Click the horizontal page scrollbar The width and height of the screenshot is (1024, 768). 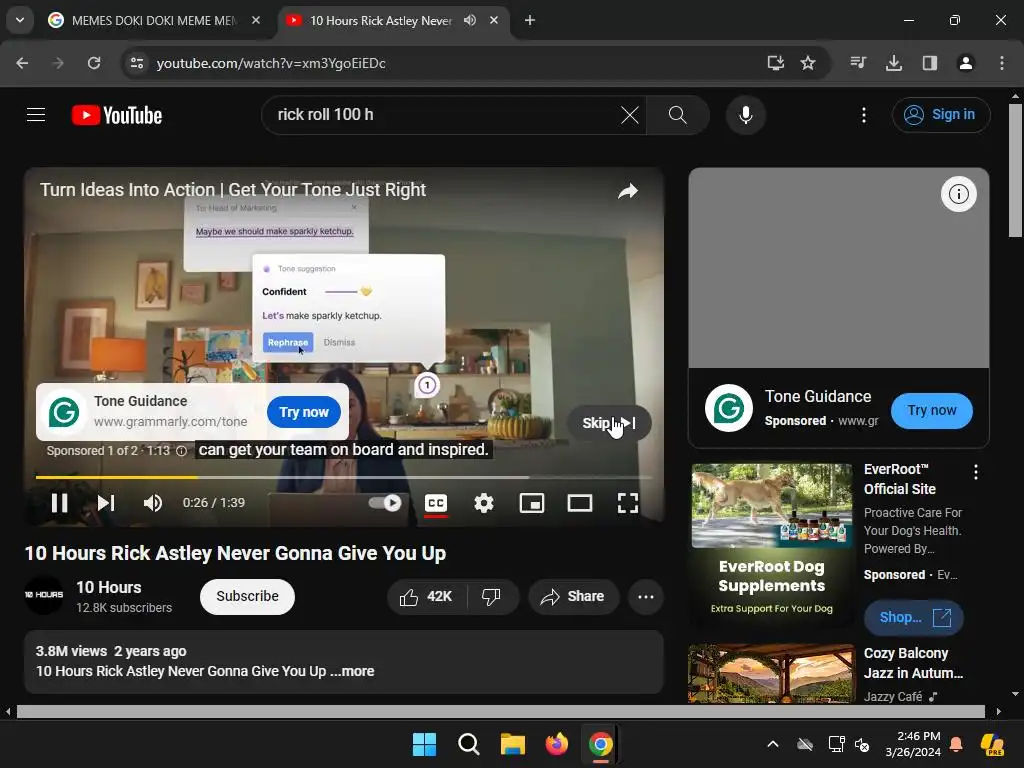point(501,711)
